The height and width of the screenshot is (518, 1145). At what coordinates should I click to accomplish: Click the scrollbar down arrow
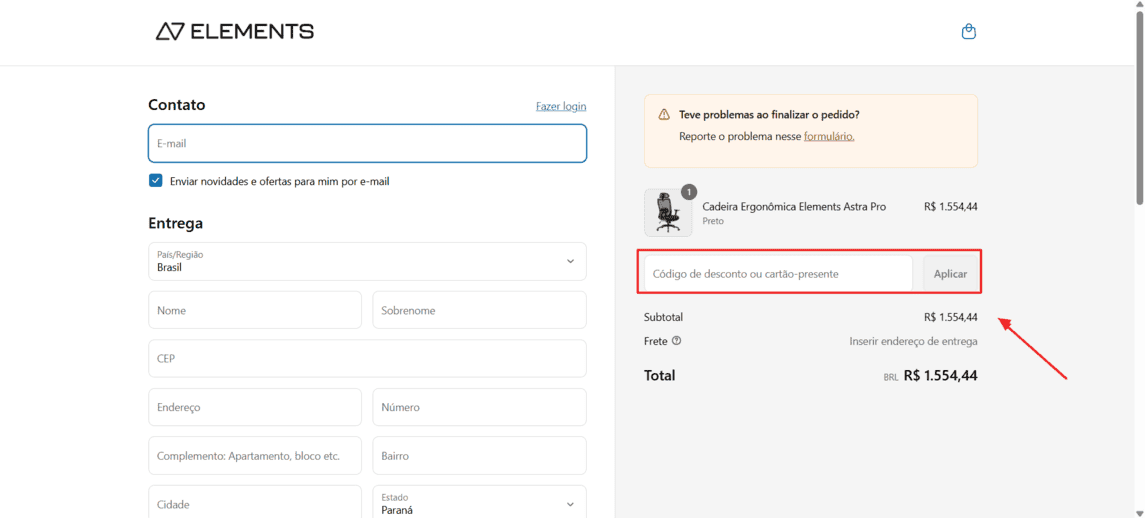(x=1139, y=512)
